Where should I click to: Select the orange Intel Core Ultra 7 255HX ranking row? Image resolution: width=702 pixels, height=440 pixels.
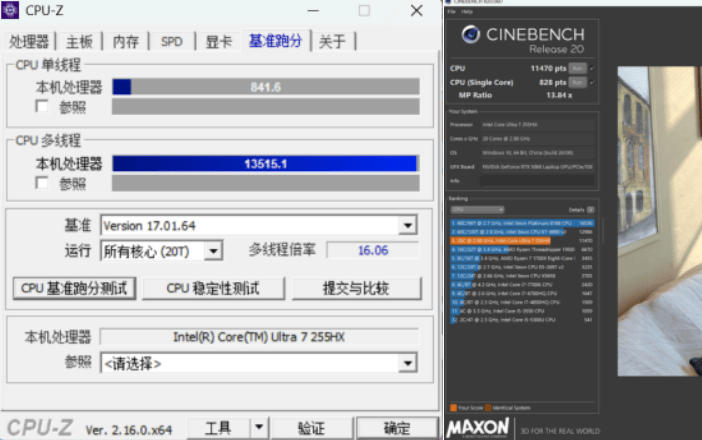522,240
